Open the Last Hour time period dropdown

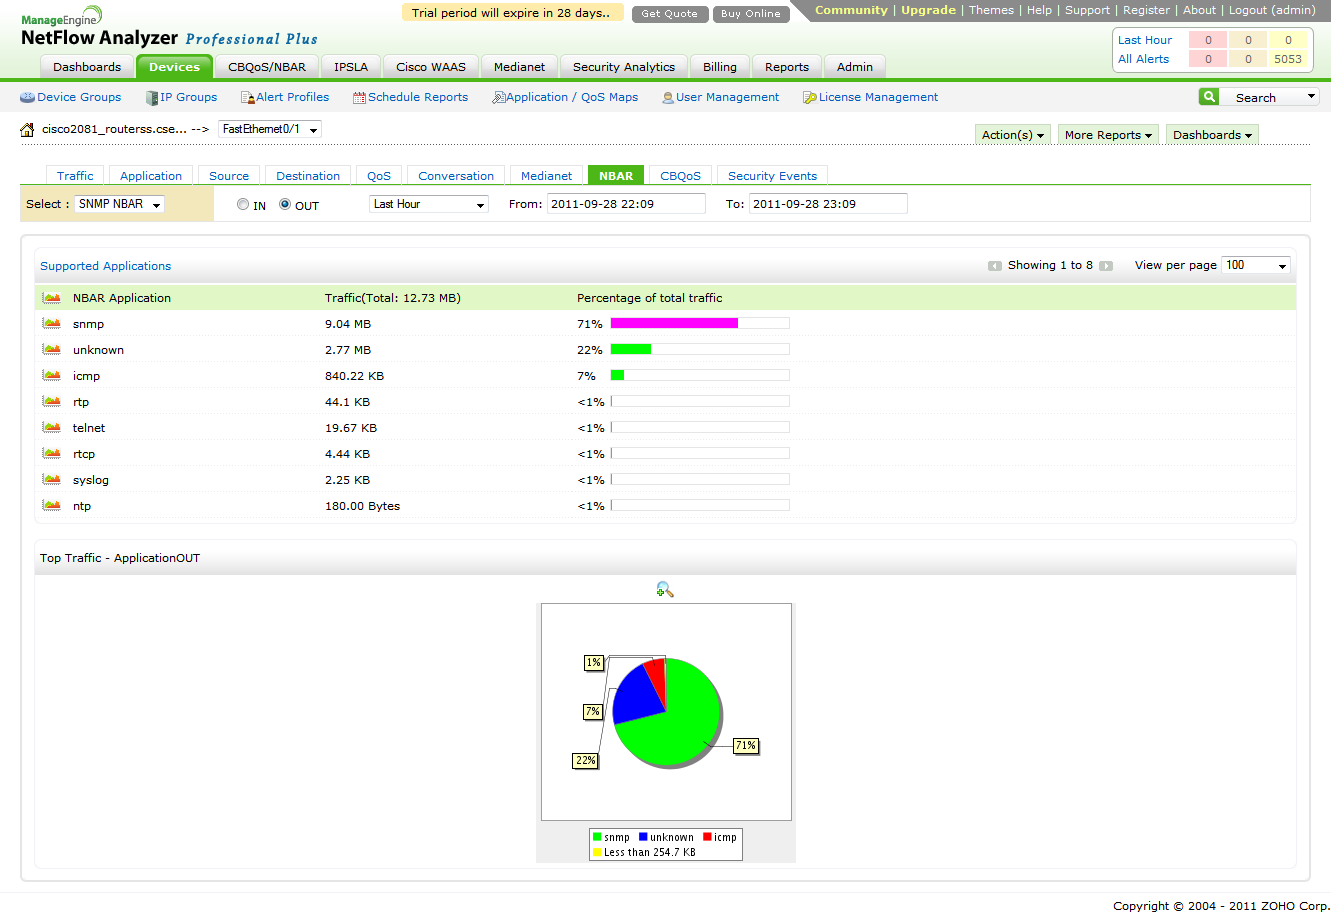coord(429,204)
